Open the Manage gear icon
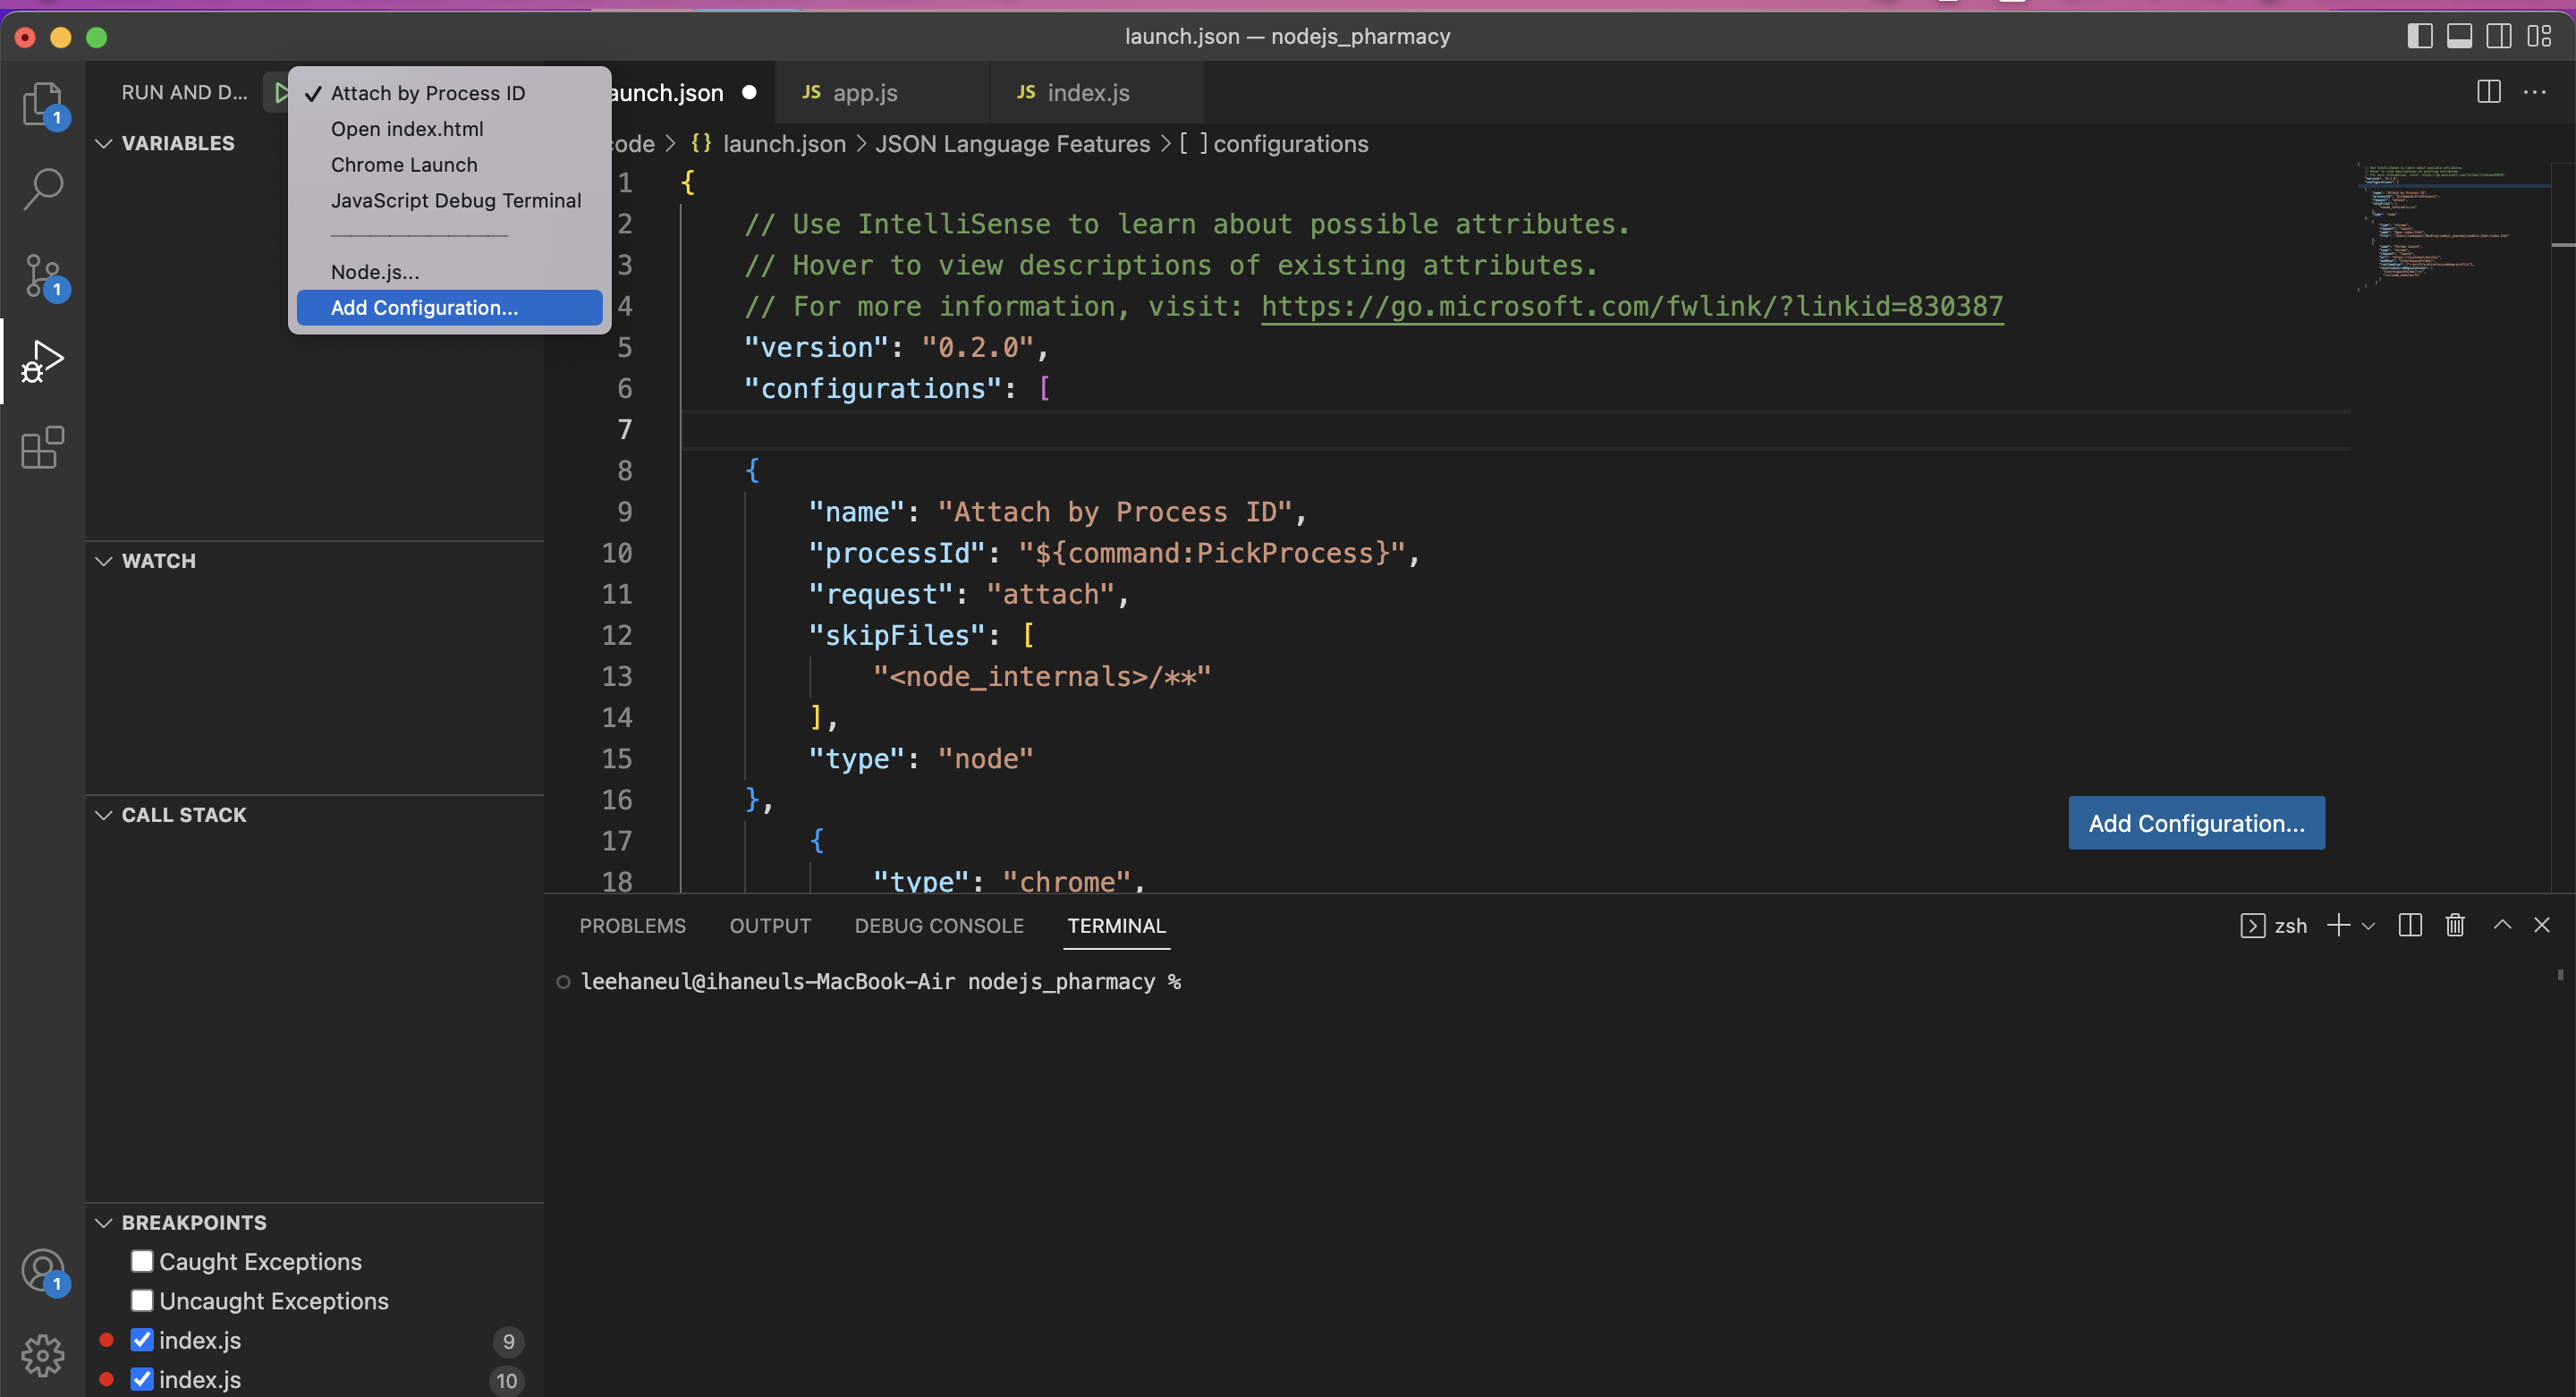Screen dimensions: 2576x1397 click(x=42, y=1355)
